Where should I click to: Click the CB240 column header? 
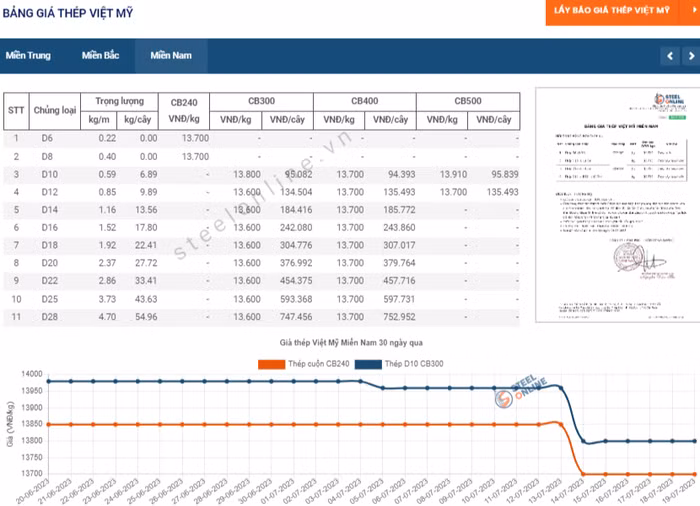pos(184,103)
